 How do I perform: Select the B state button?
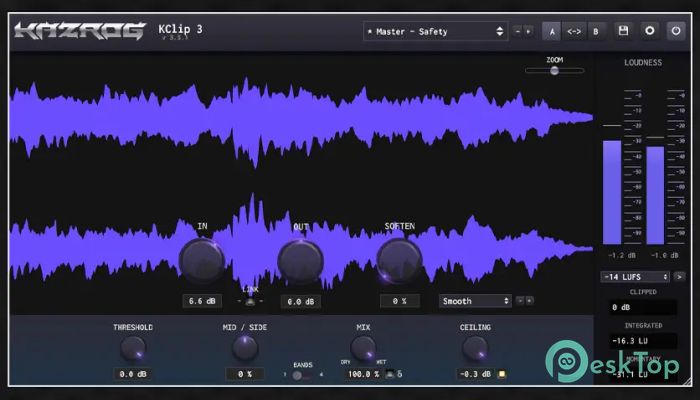pos(596,31)
